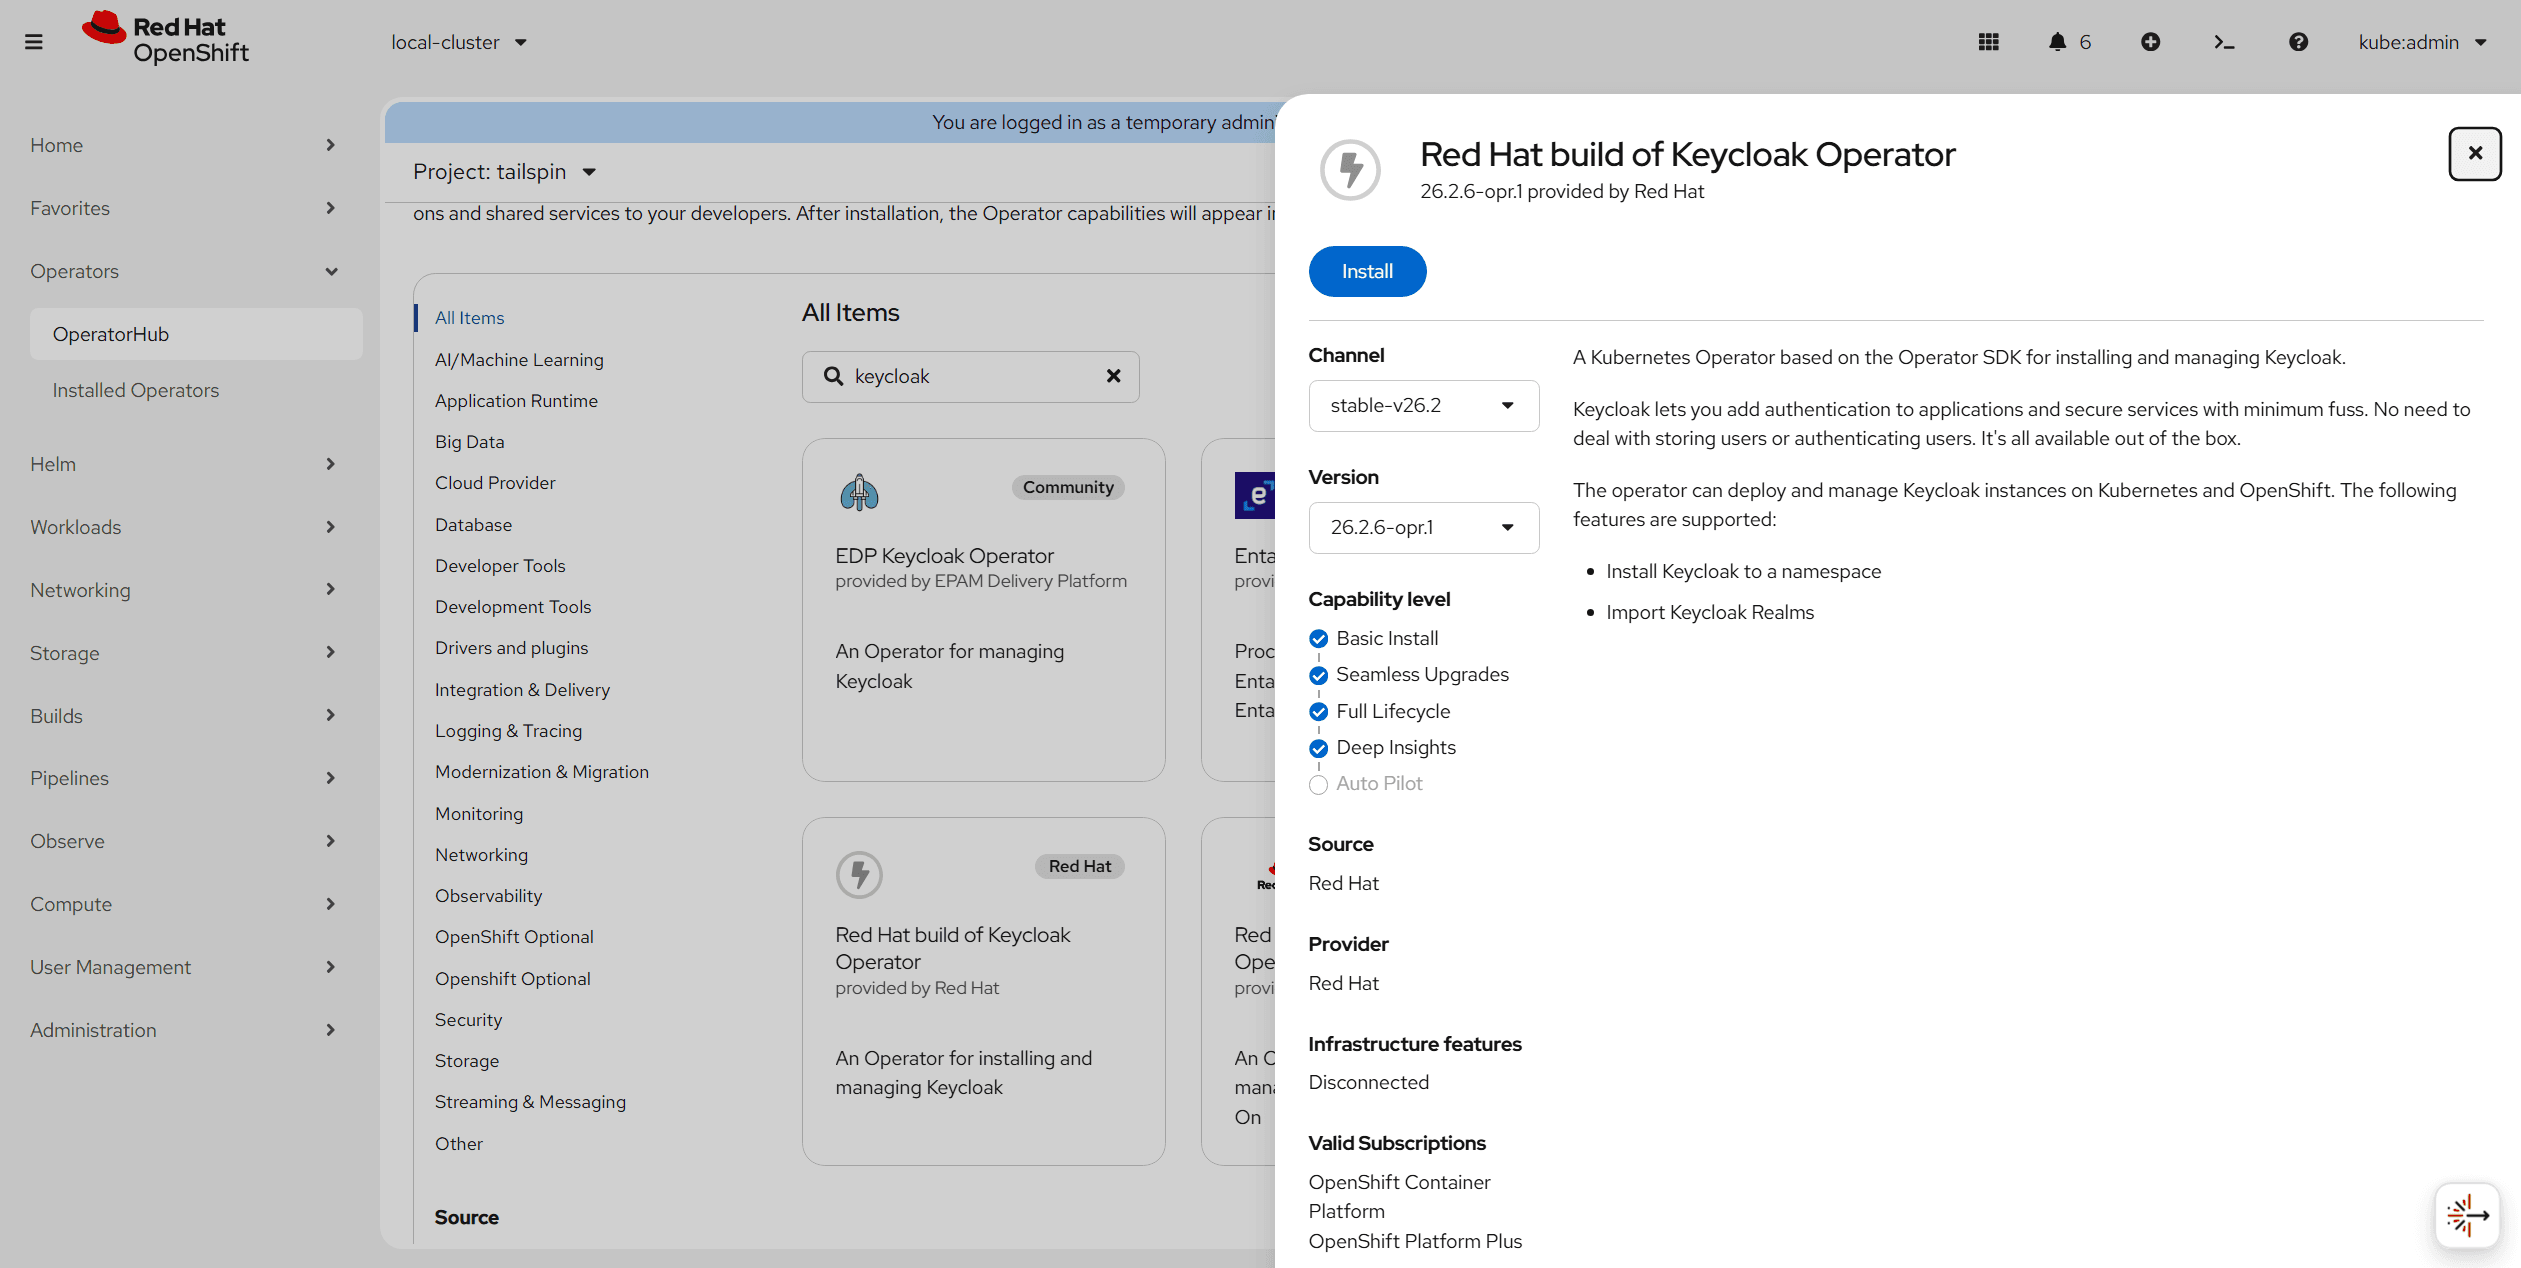This screenshot has width=2521, height=1268.
Task: Expand the Pipelines navigation section
Action: pos(184,778)
